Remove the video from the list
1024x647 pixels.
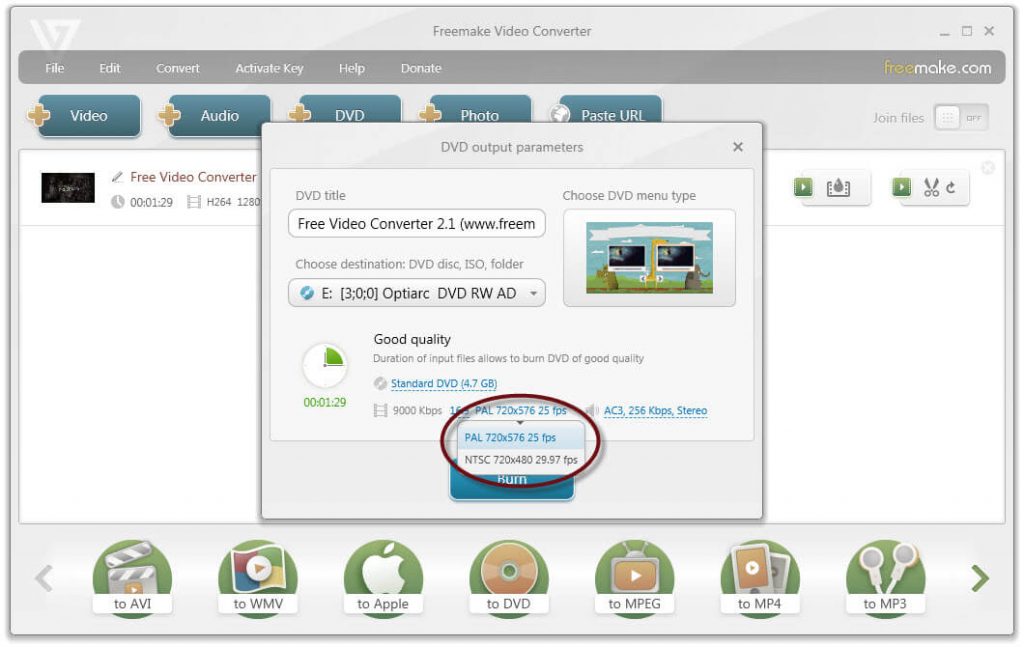pos(988,168)
